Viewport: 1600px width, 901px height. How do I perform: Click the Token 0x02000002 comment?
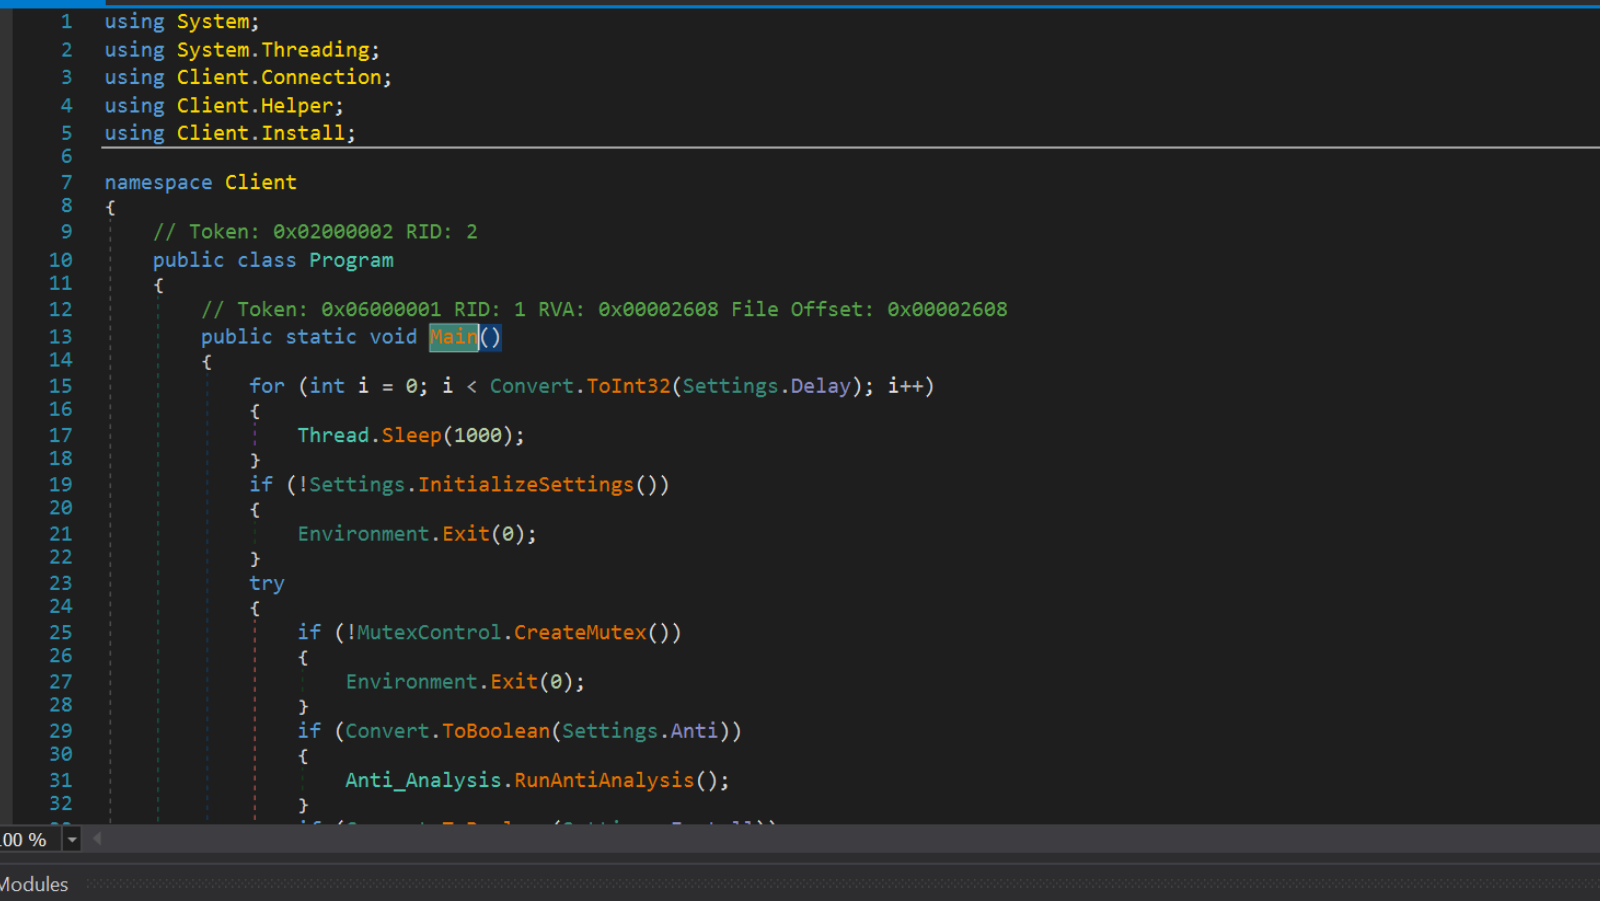click(x=315, y=232)
